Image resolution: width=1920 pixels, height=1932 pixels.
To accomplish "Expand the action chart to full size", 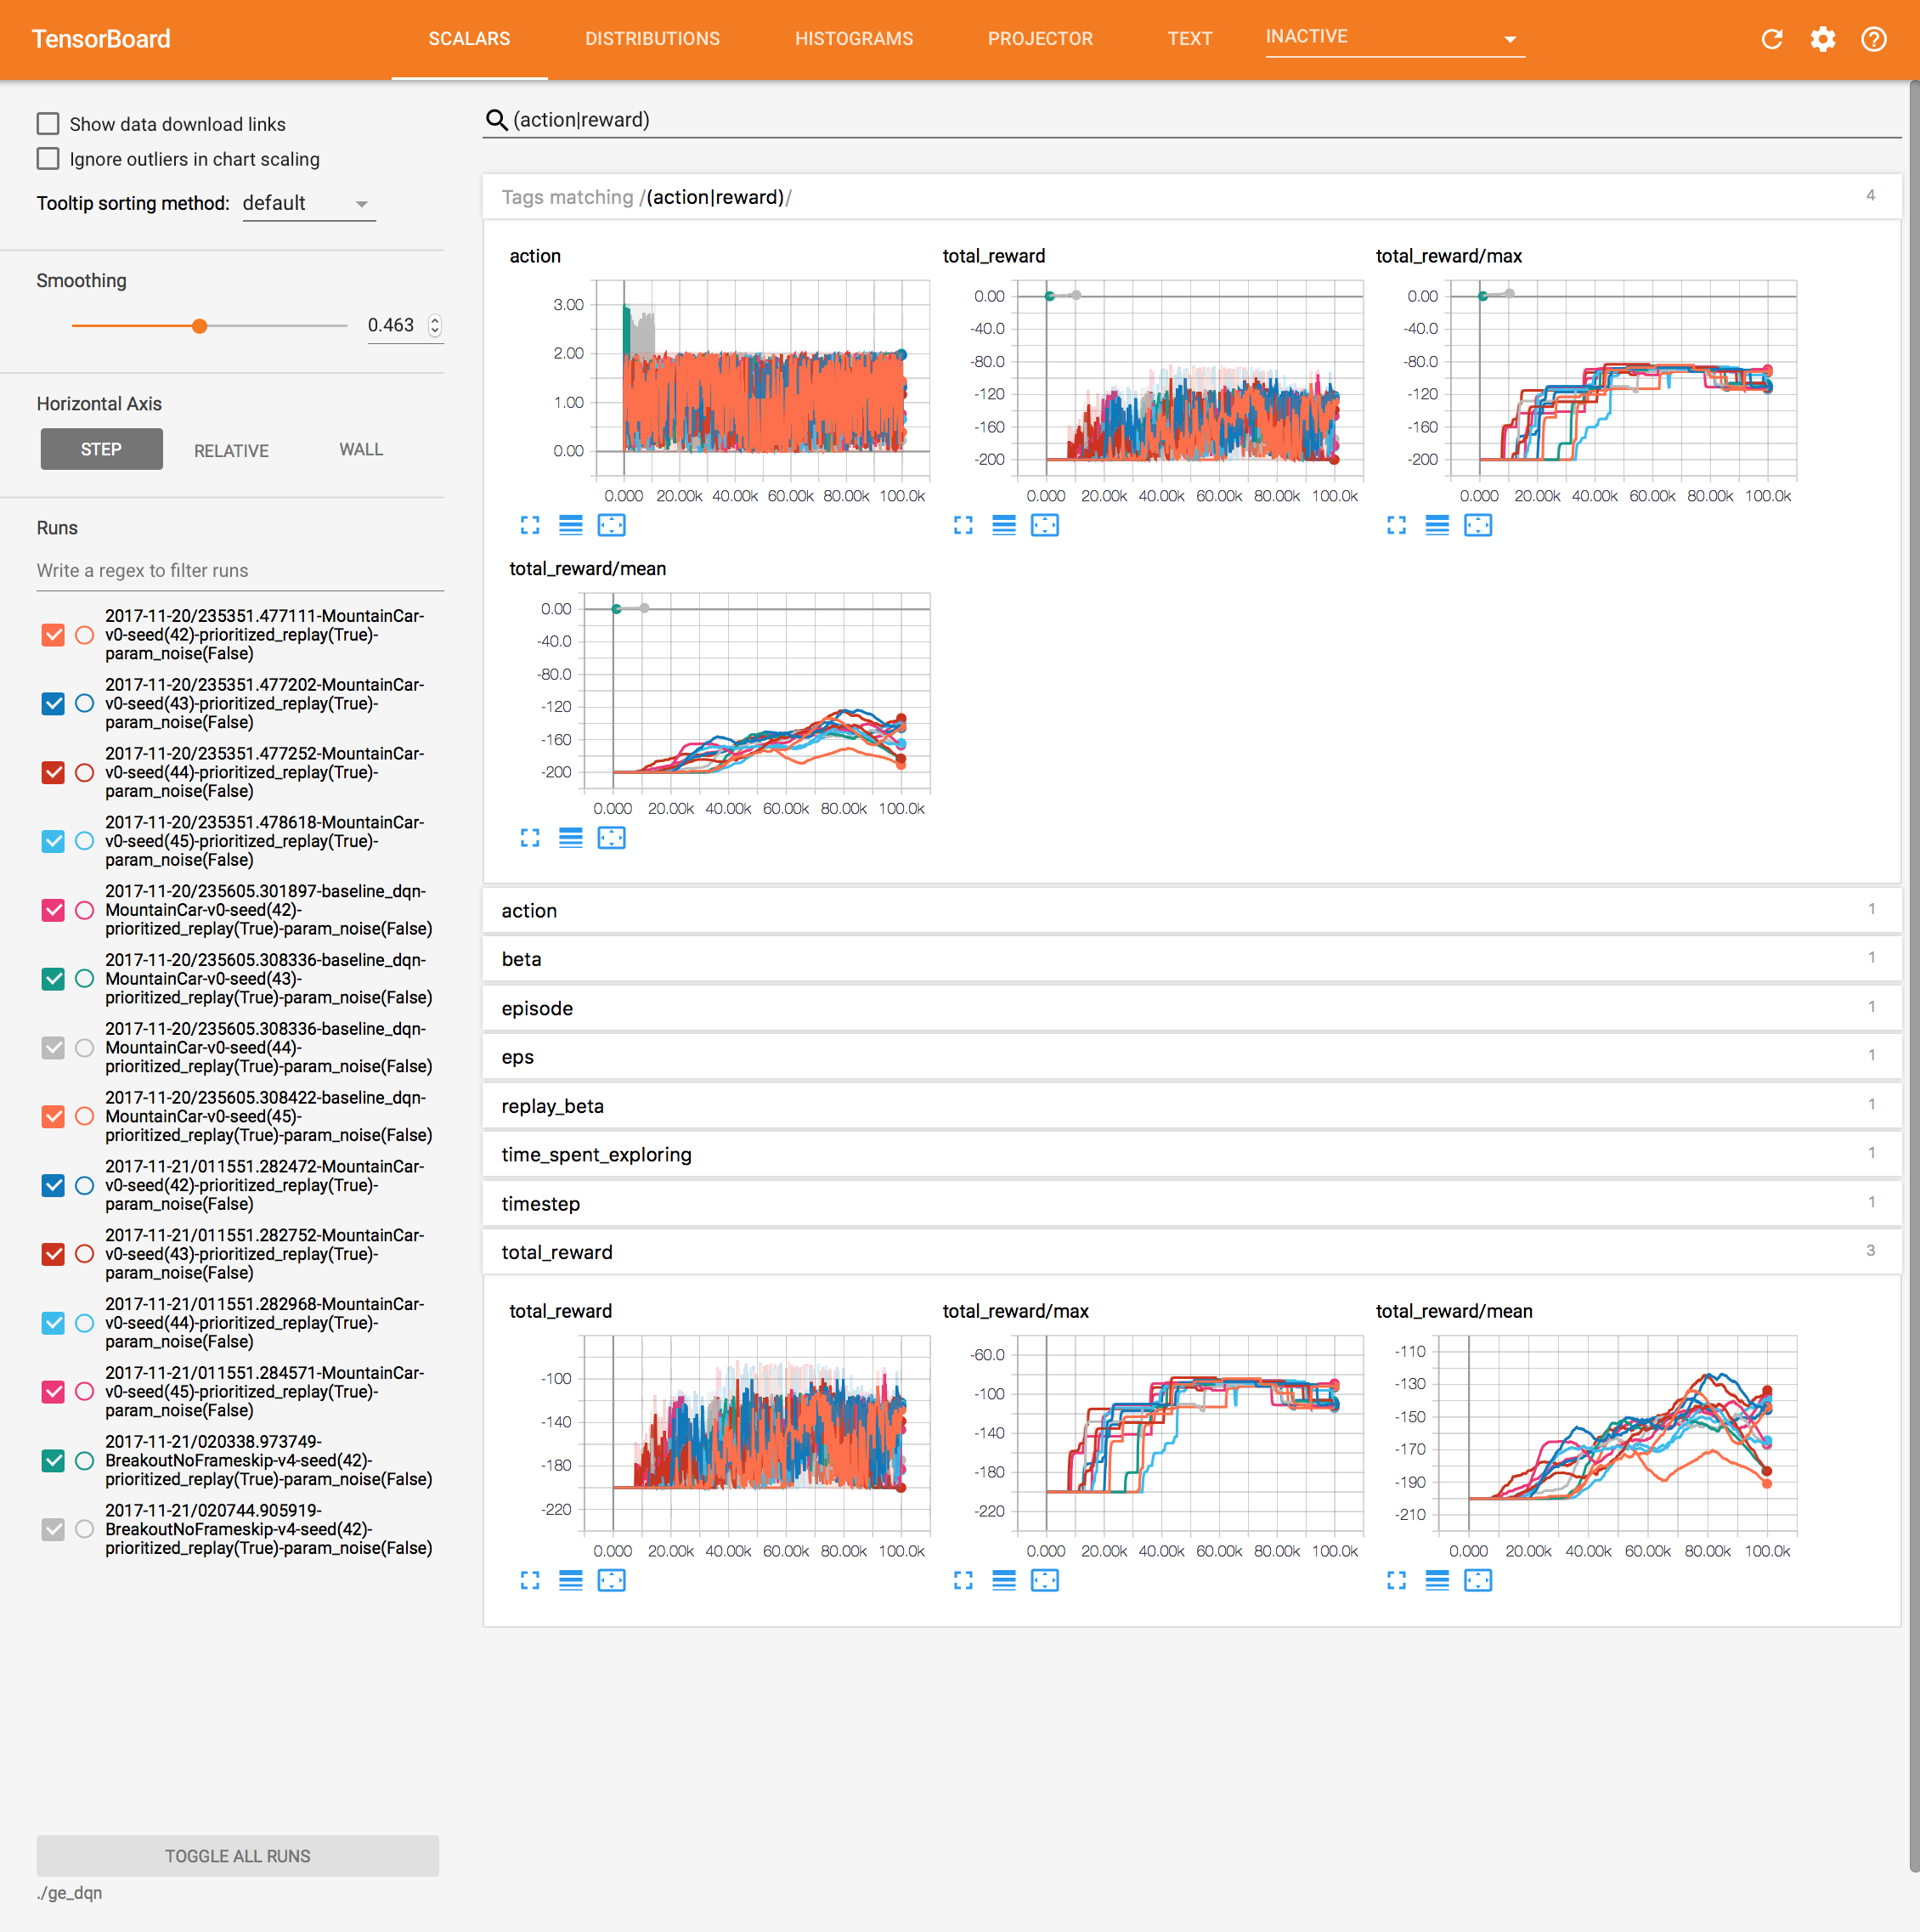I will [x=530, y=525].
